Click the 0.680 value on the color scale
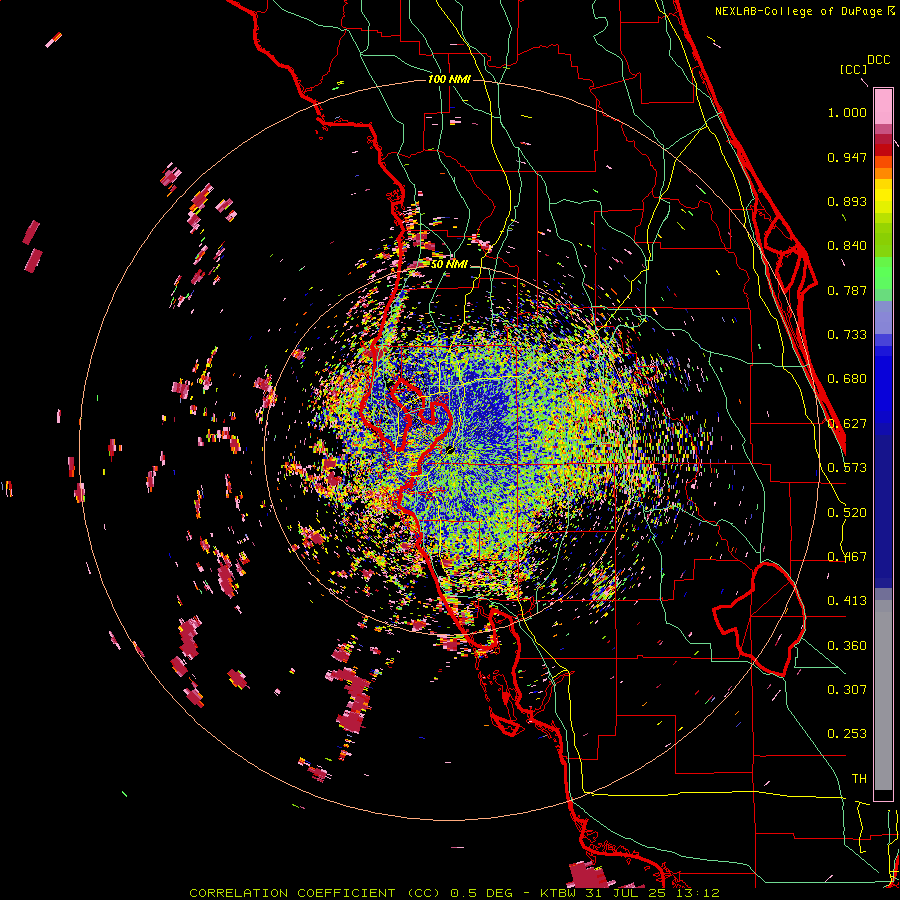Viewport: 900px width, 900px height. tap(847, 379)
